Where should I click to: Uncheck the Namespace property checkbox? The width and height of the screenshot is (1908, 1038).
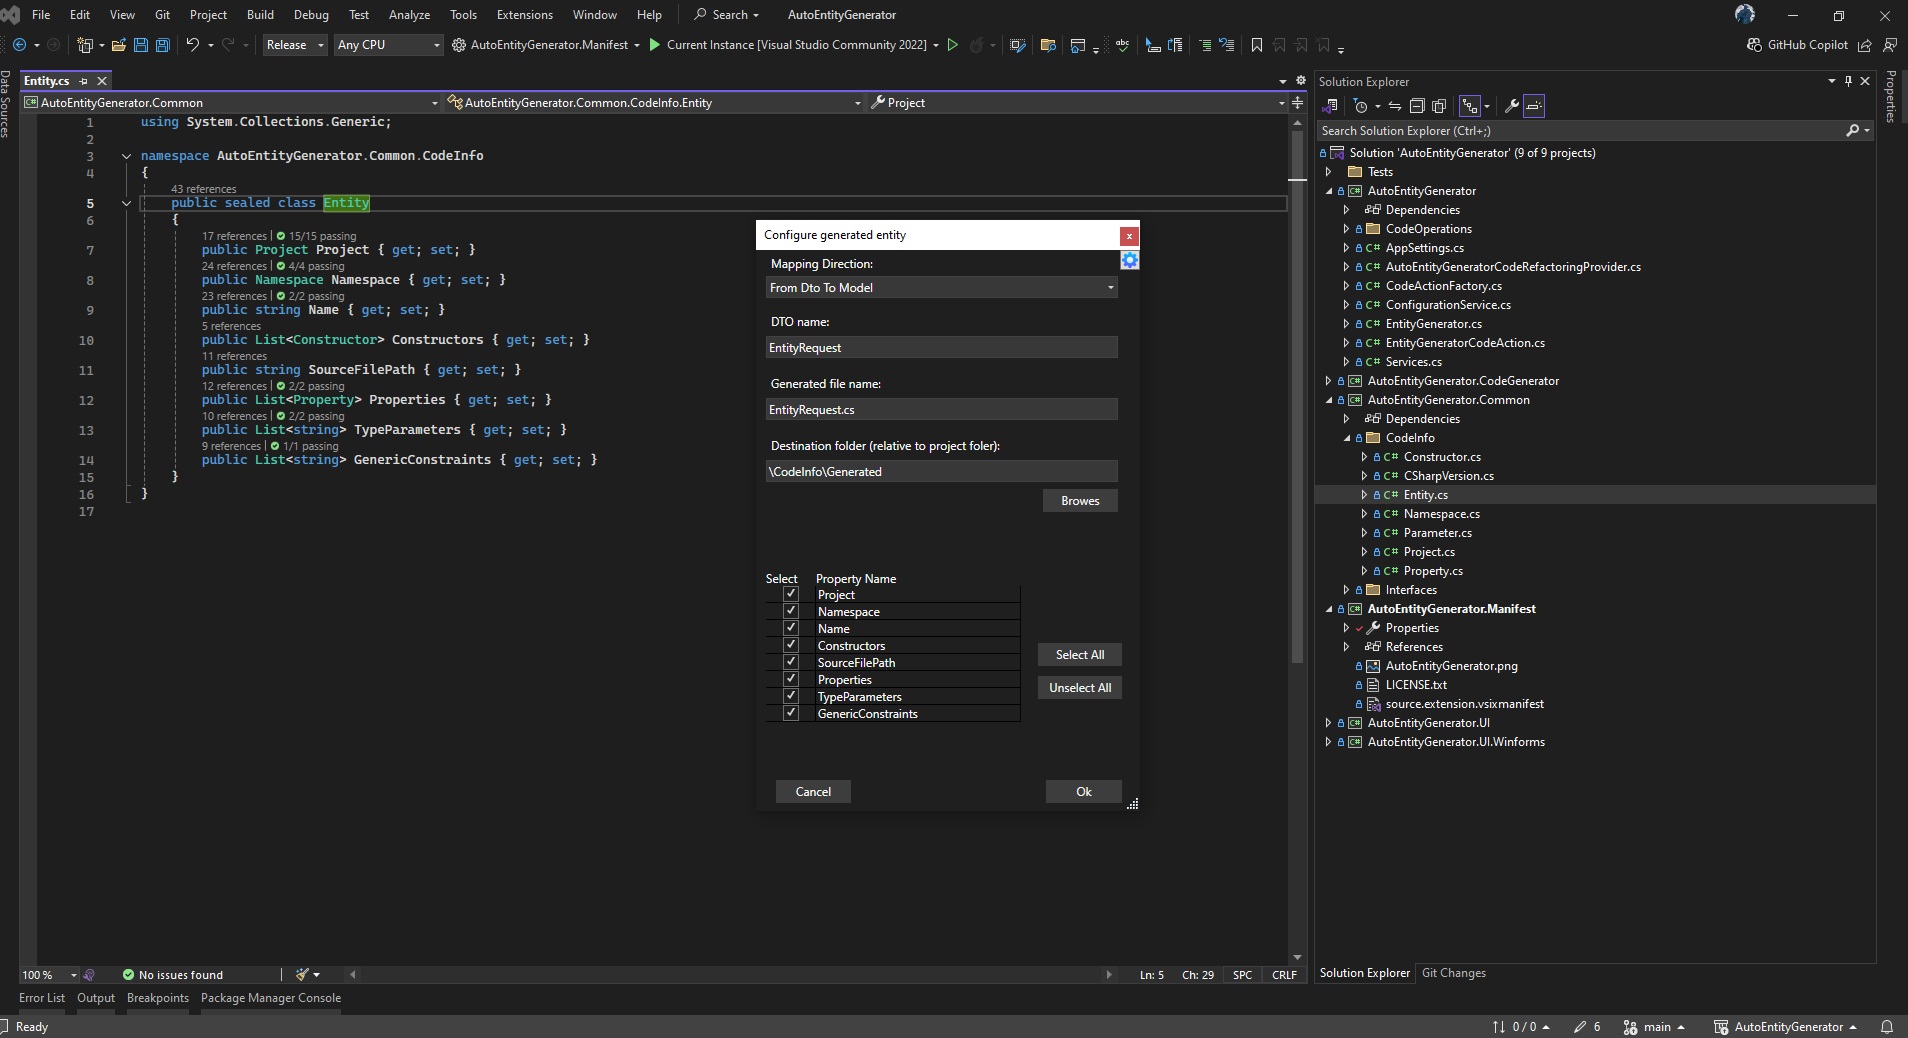pos(791,611)
